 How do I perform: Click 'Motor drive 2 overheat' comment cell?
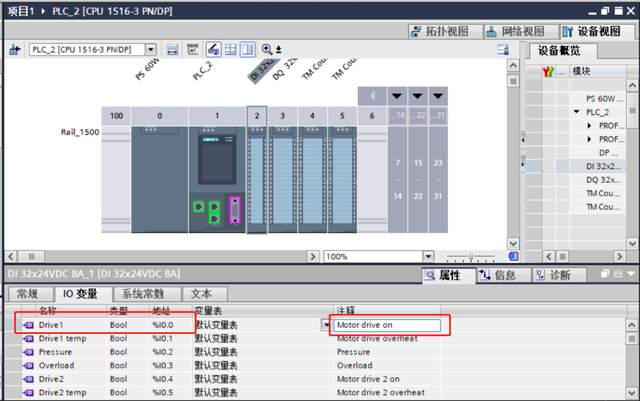pyautogui.click(x=387, y=392)
